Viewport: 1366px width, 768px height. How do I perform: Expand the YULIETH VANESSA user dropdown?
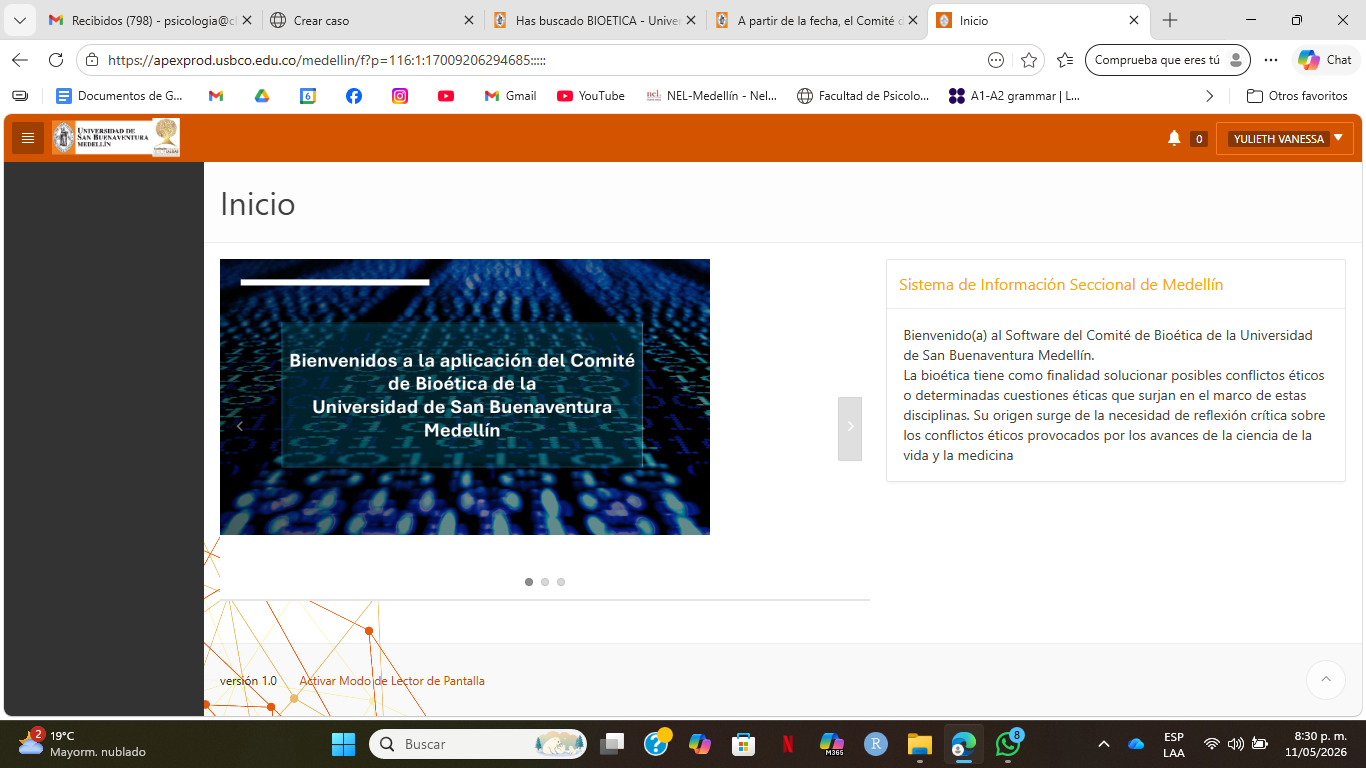pos(1284,139)
